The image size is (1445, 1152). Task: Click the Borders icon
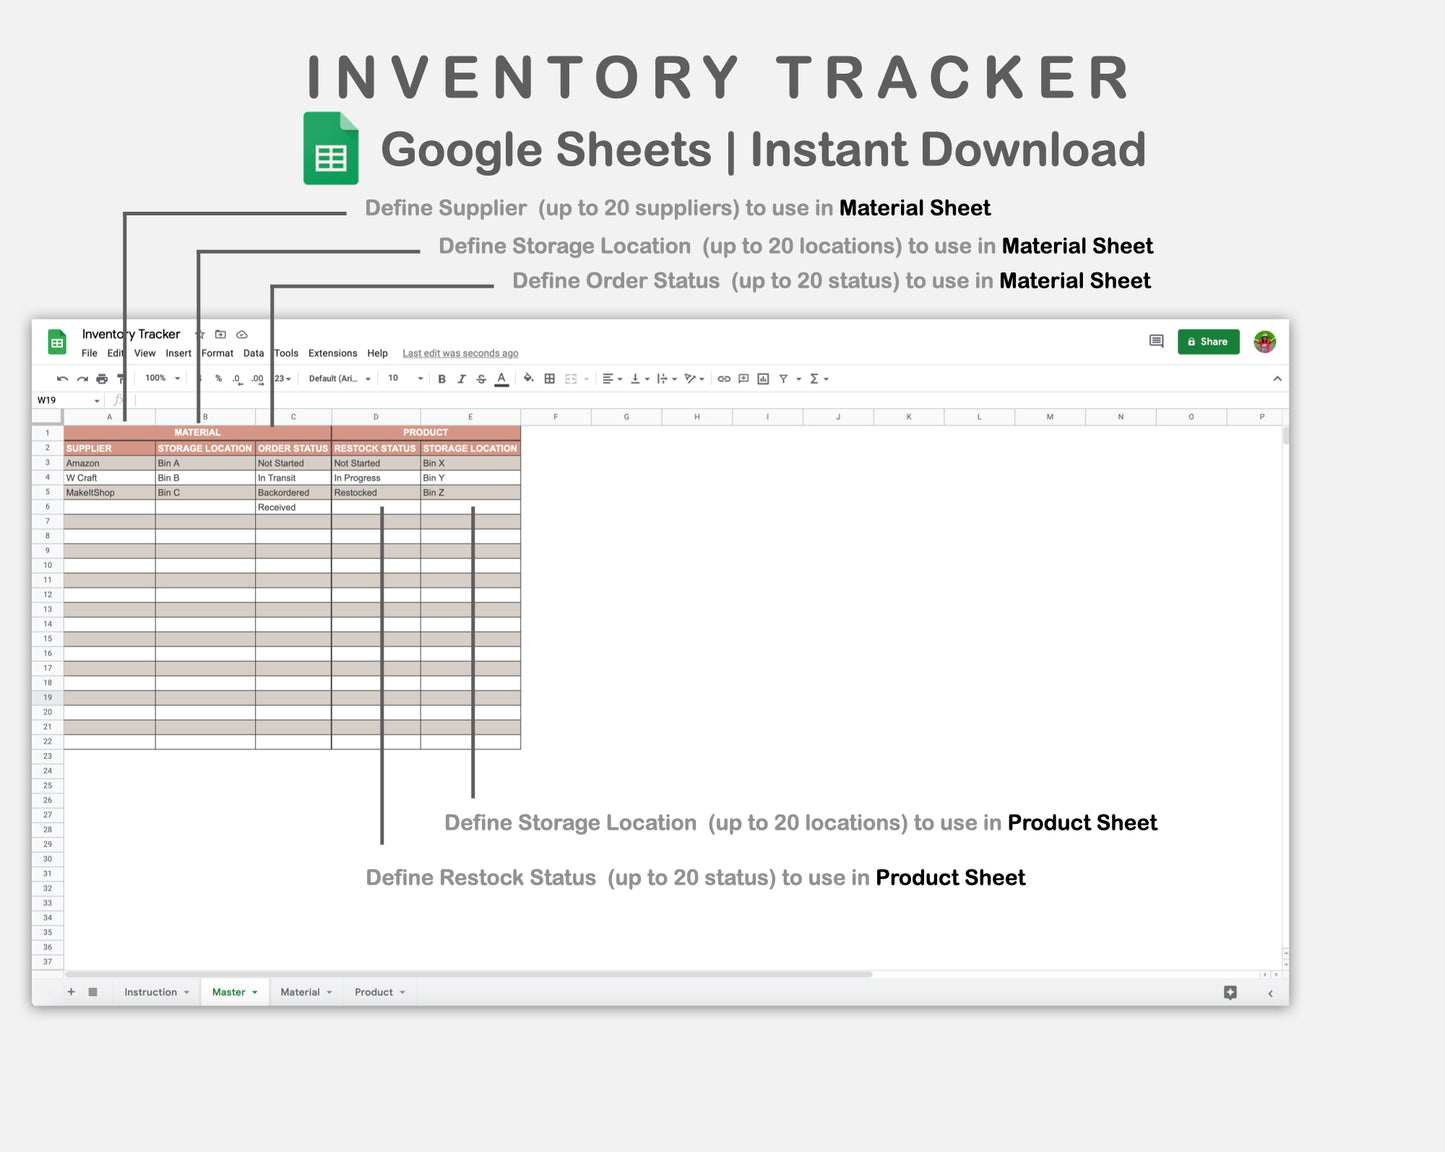(548, 378)
